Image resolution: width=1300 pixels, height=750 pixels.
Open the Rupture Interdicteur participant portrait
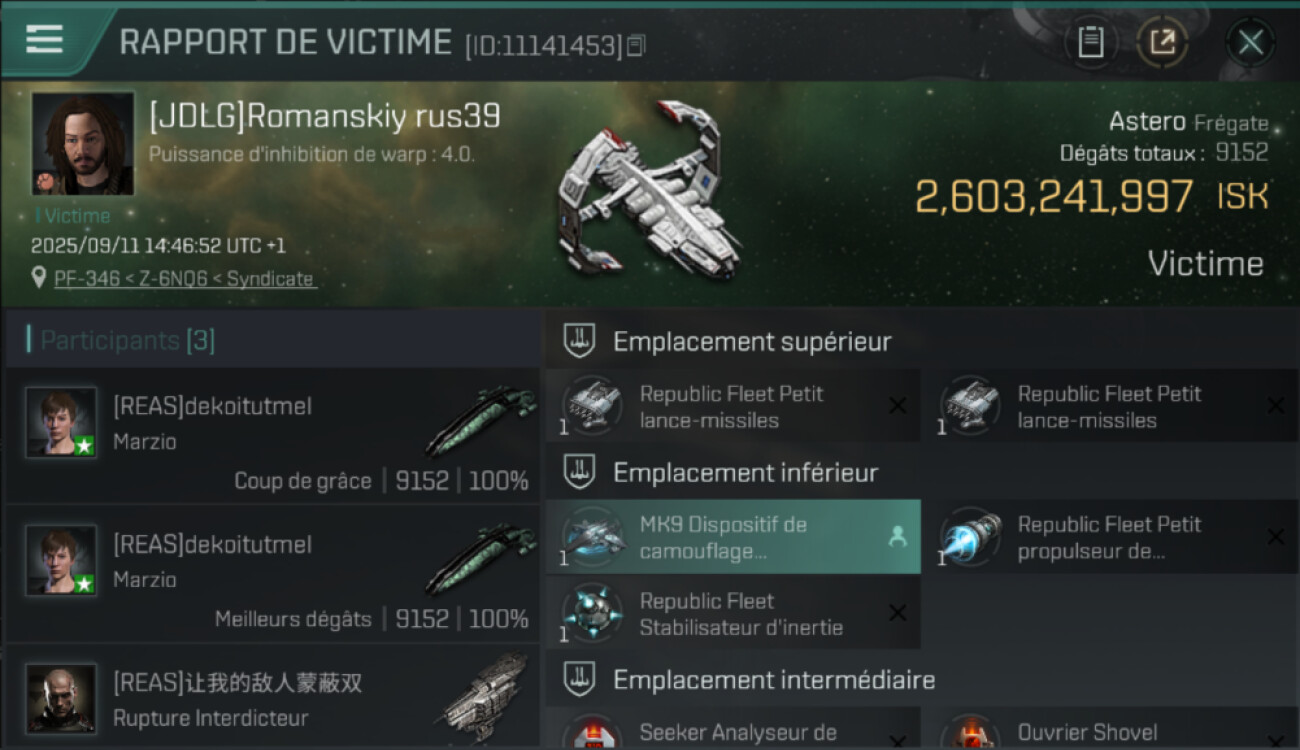(x=62, y=698)
